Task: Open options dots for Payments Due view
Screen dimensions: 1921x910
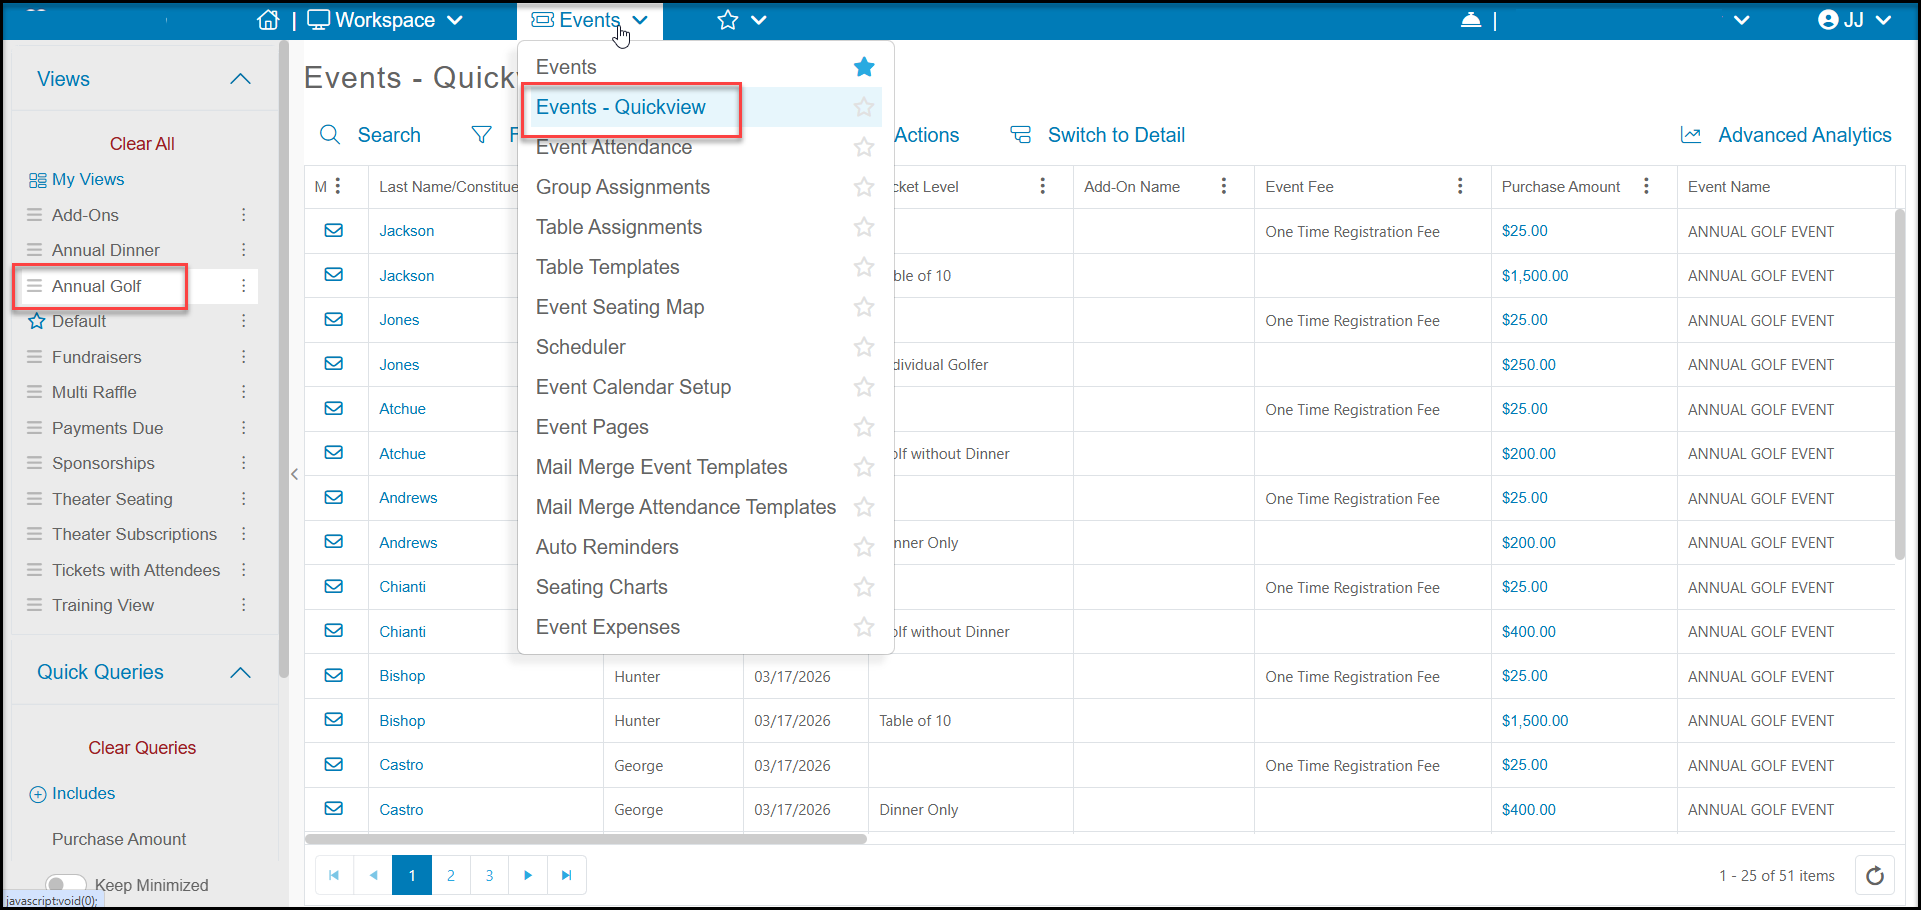Action: tap(243, 428)
